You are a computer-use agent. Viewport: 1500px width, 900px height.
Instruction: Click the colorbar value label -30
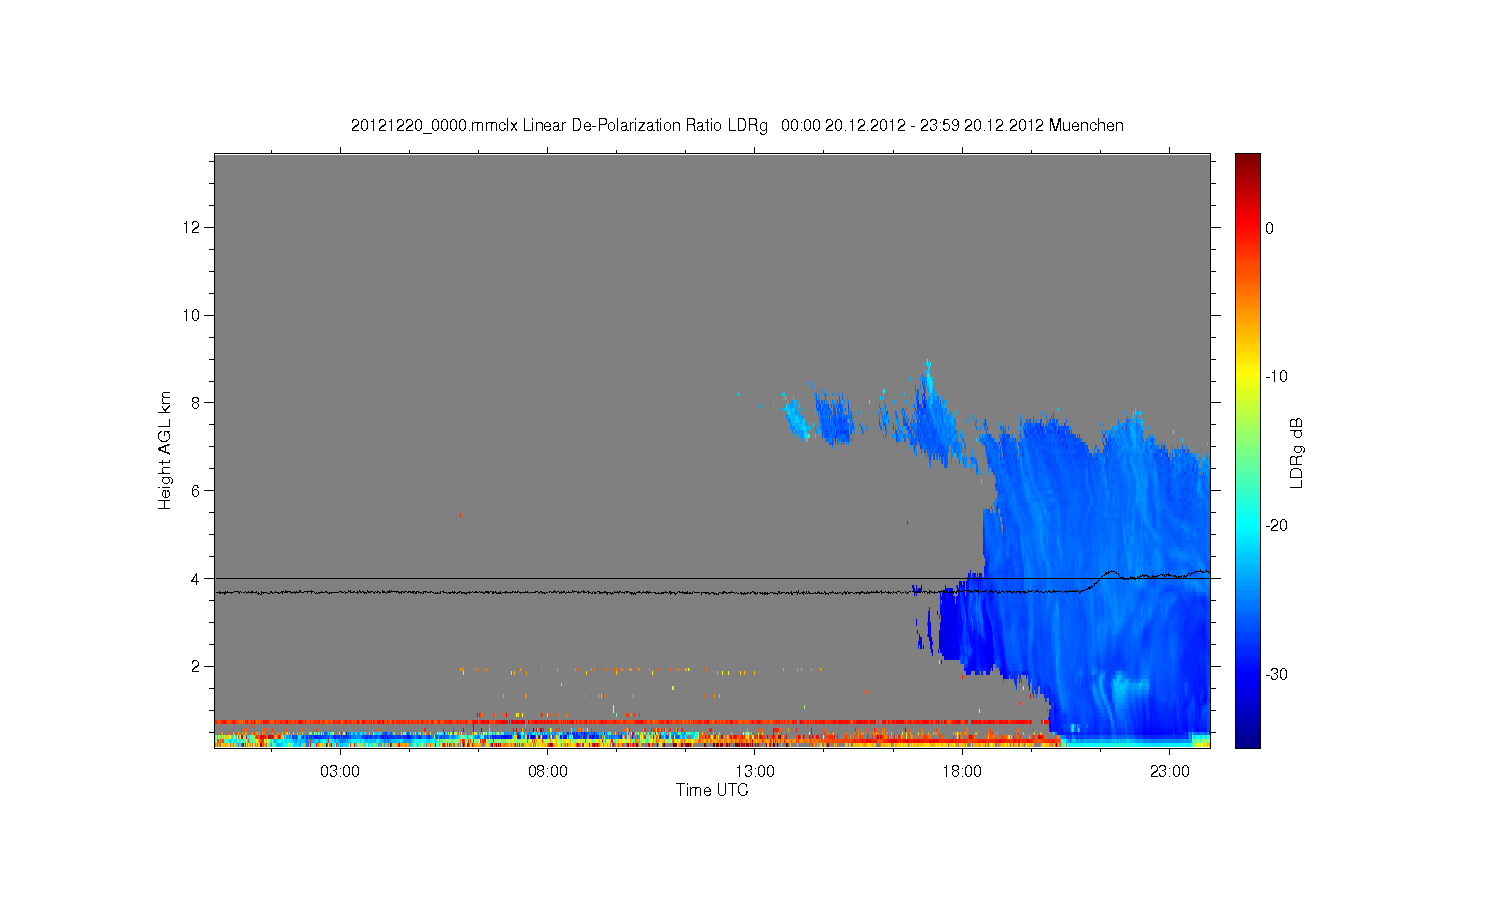pyautogui.click(x=1275, y=675)
